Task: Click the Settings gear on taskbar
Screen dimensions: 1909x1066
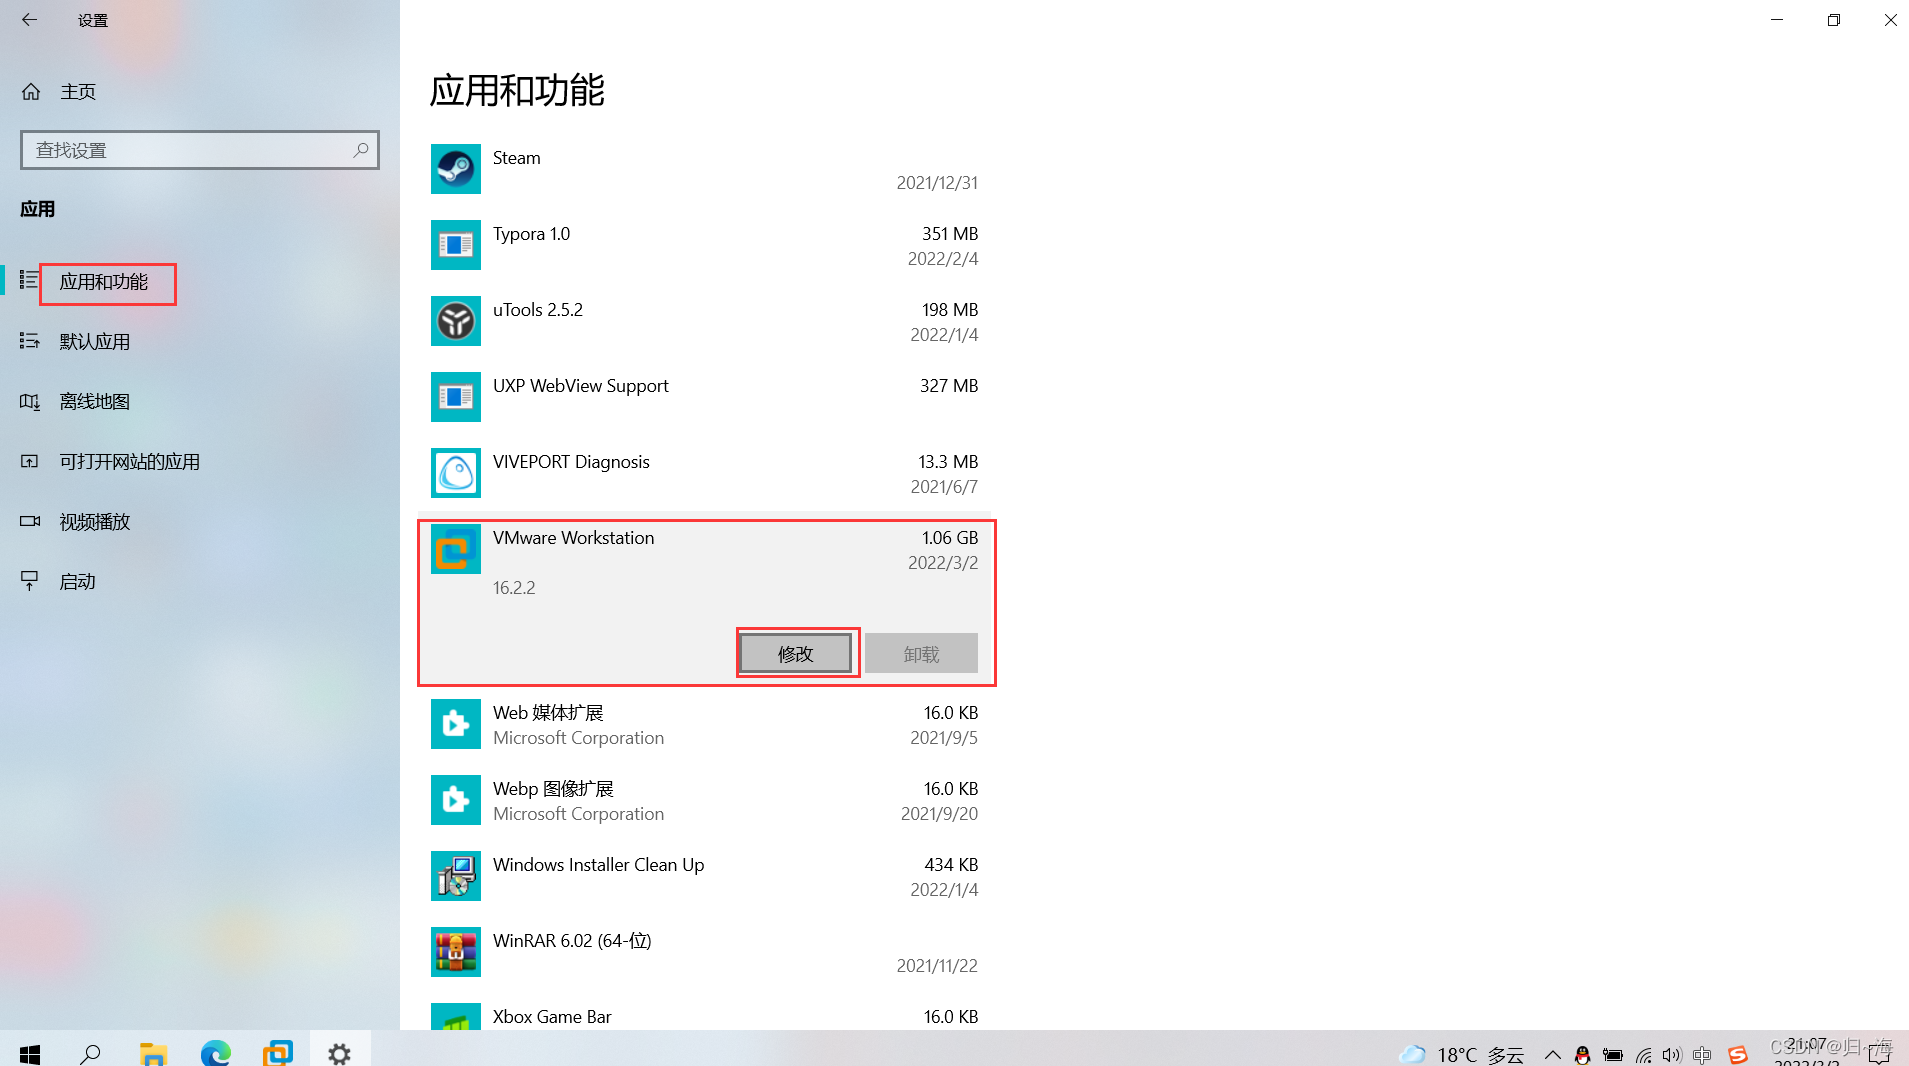Action: tap(340, 1053)
